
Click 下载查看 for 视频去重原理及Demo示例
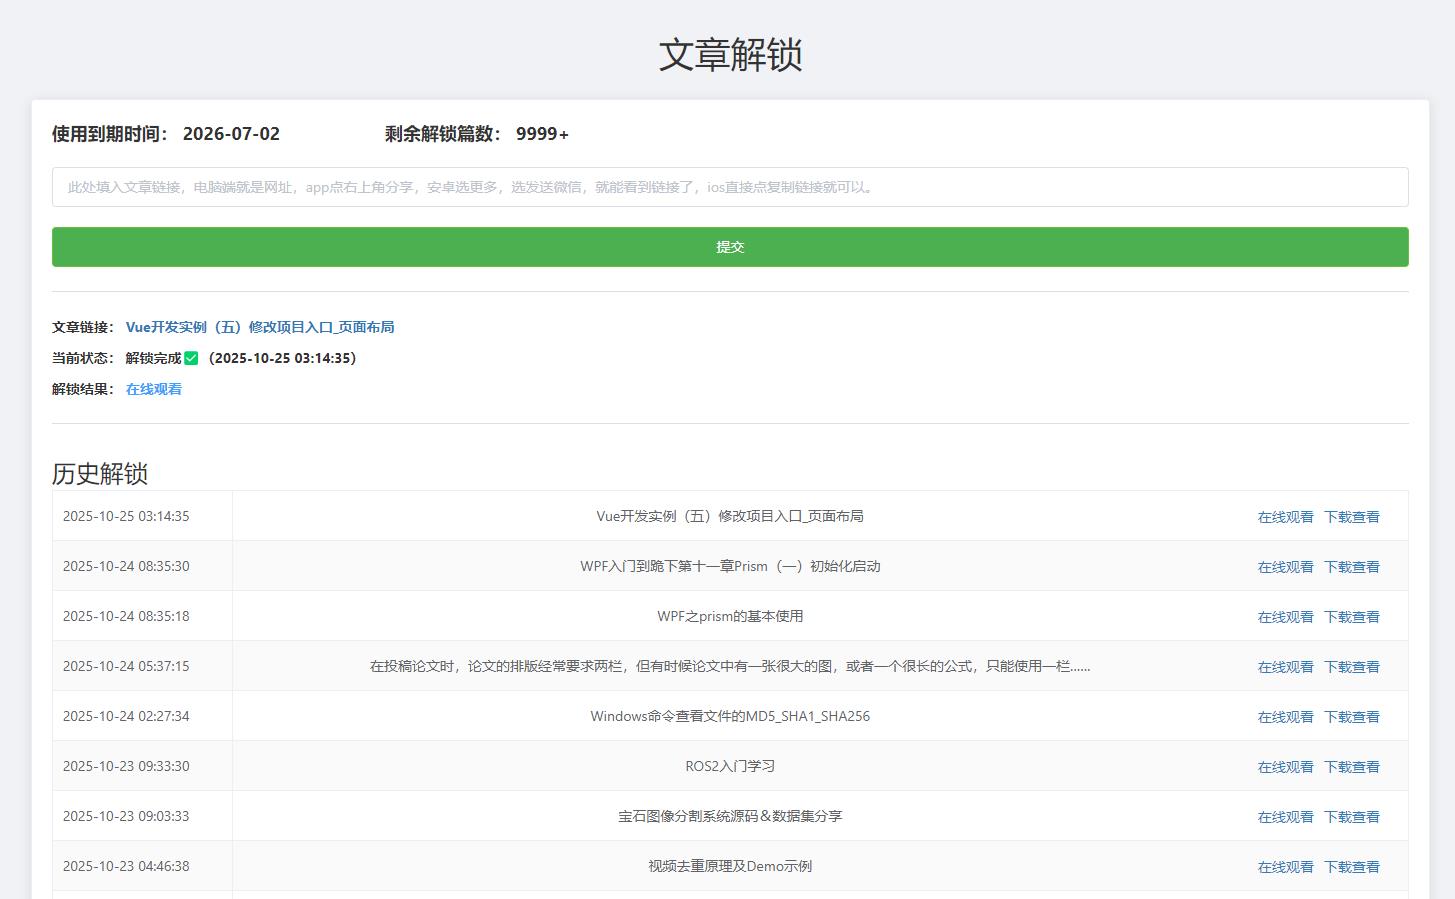coord(1352,866)
